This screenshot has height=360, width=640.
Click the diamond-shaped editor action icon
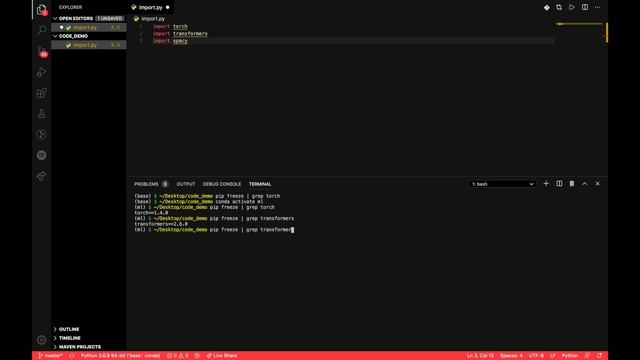547,7
